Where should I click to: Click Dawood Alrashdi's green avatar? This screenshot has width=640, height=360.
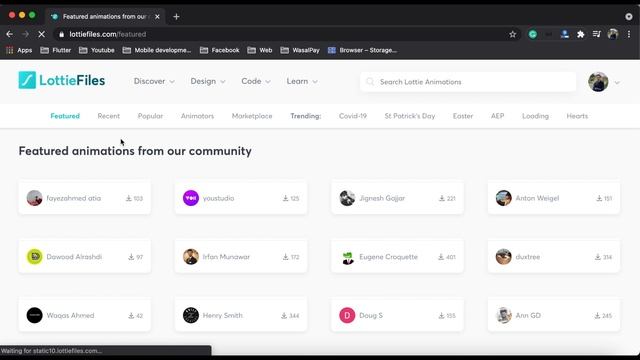click(x=34, y=257)
